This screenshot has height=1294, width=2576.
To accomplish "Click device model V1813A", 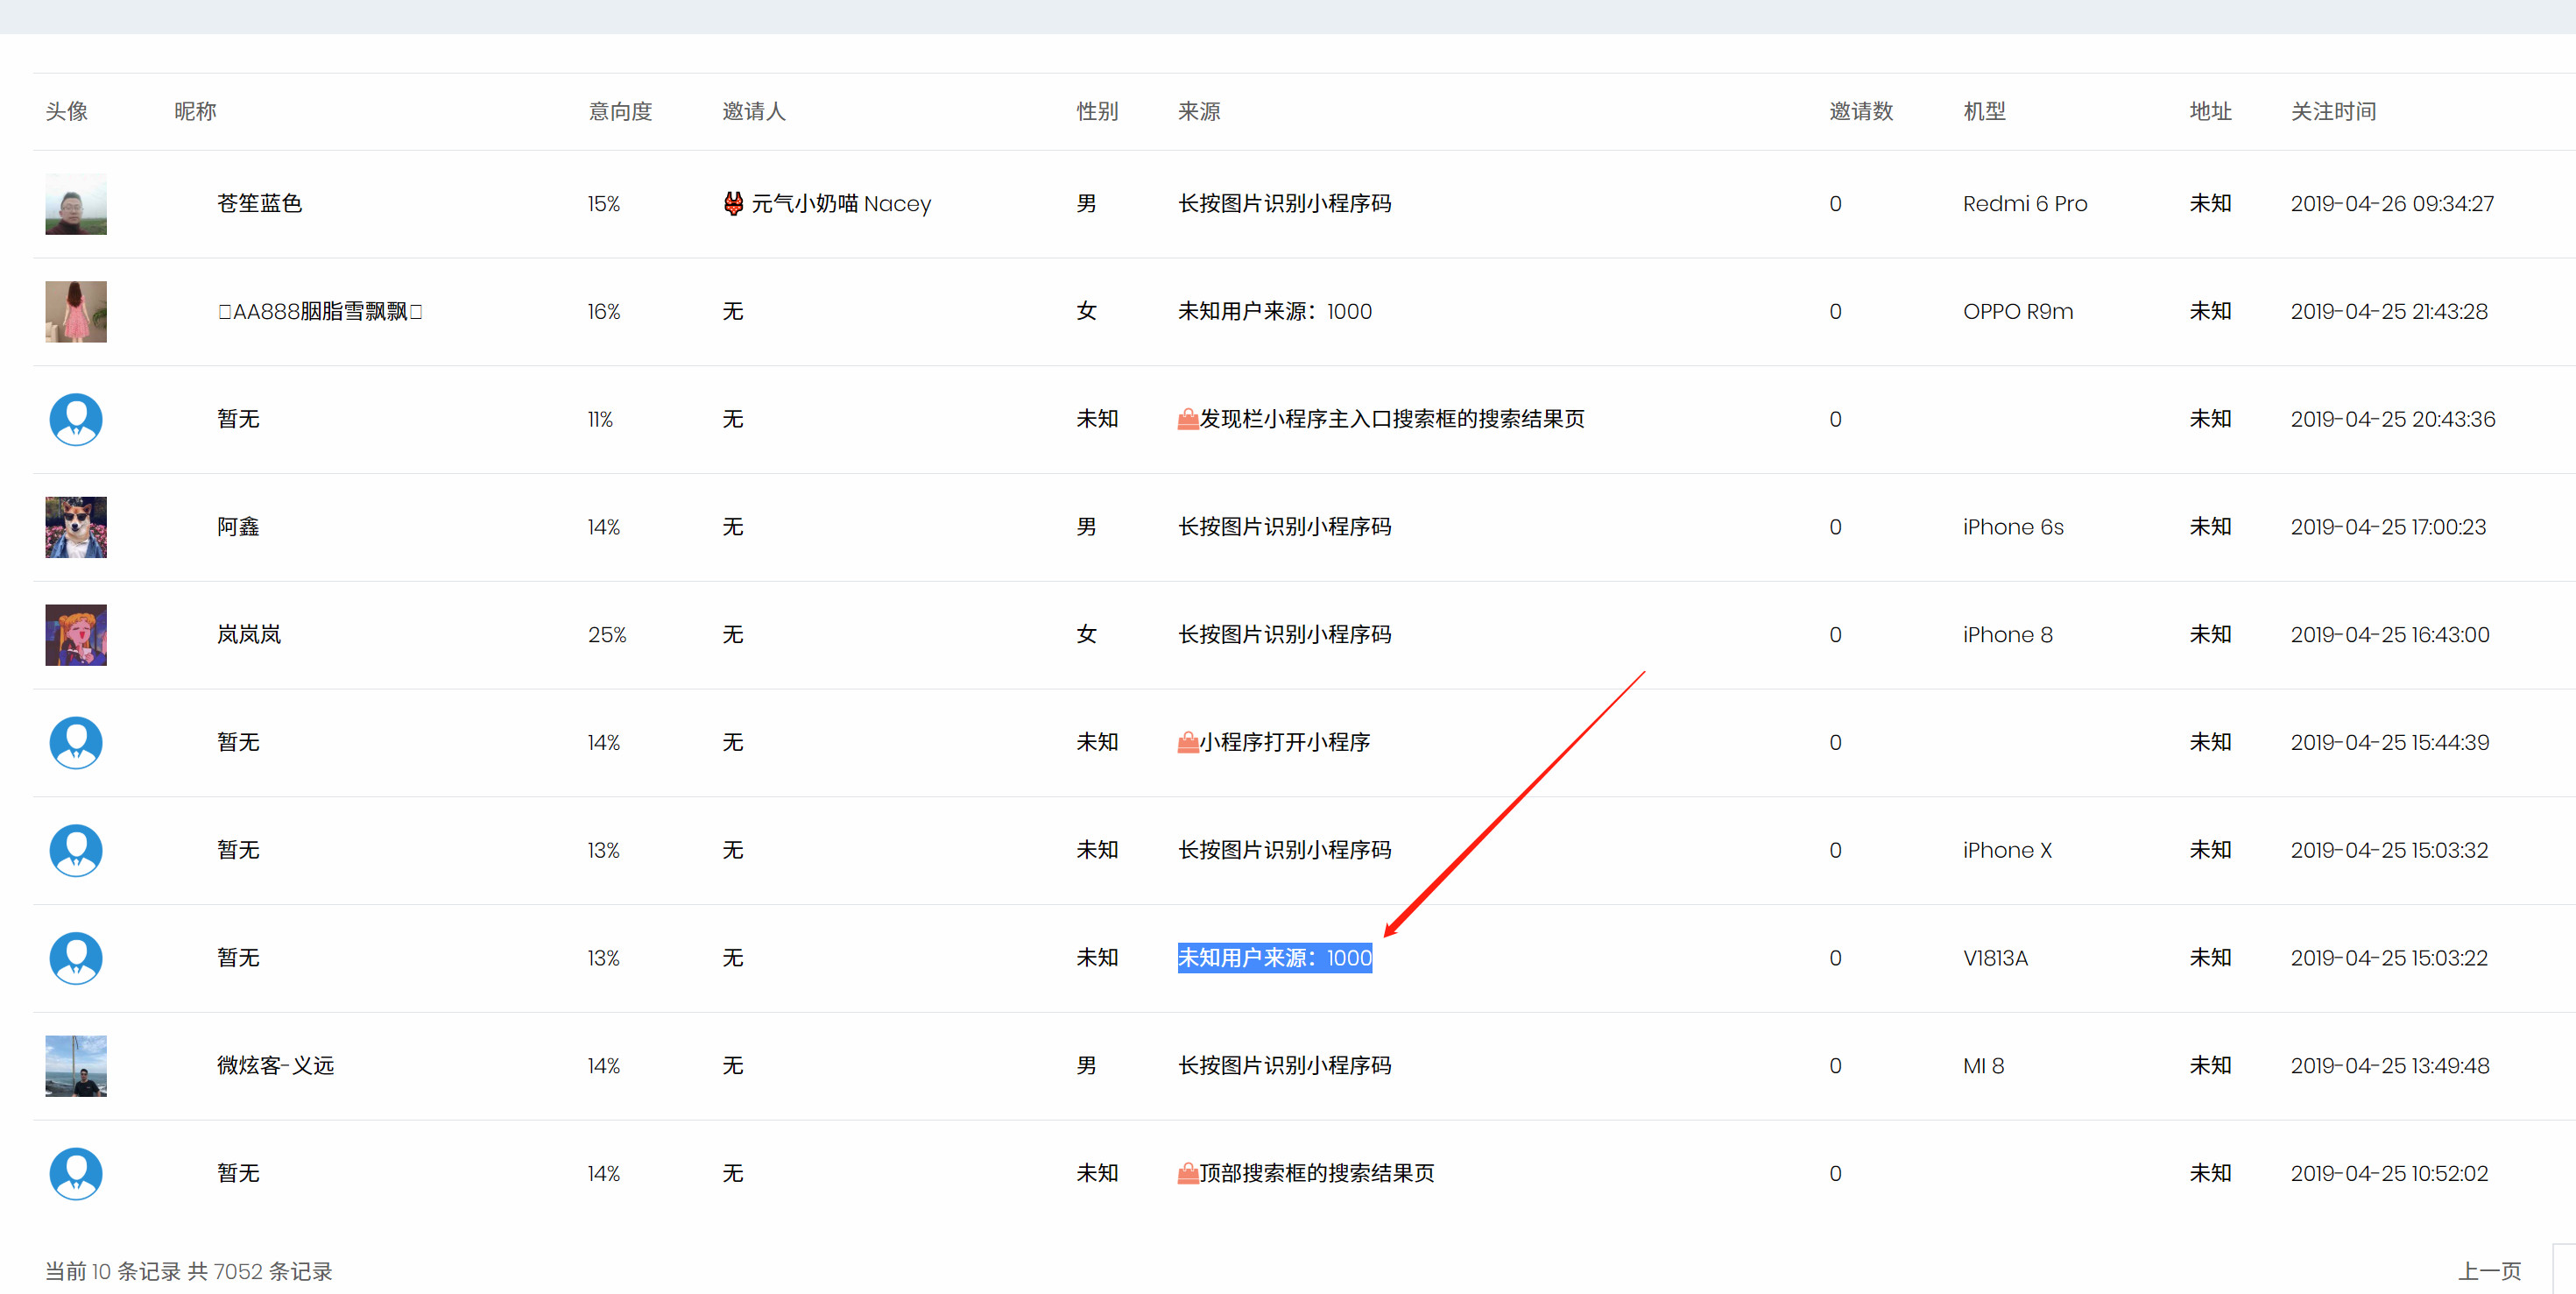I will 1995,958.
